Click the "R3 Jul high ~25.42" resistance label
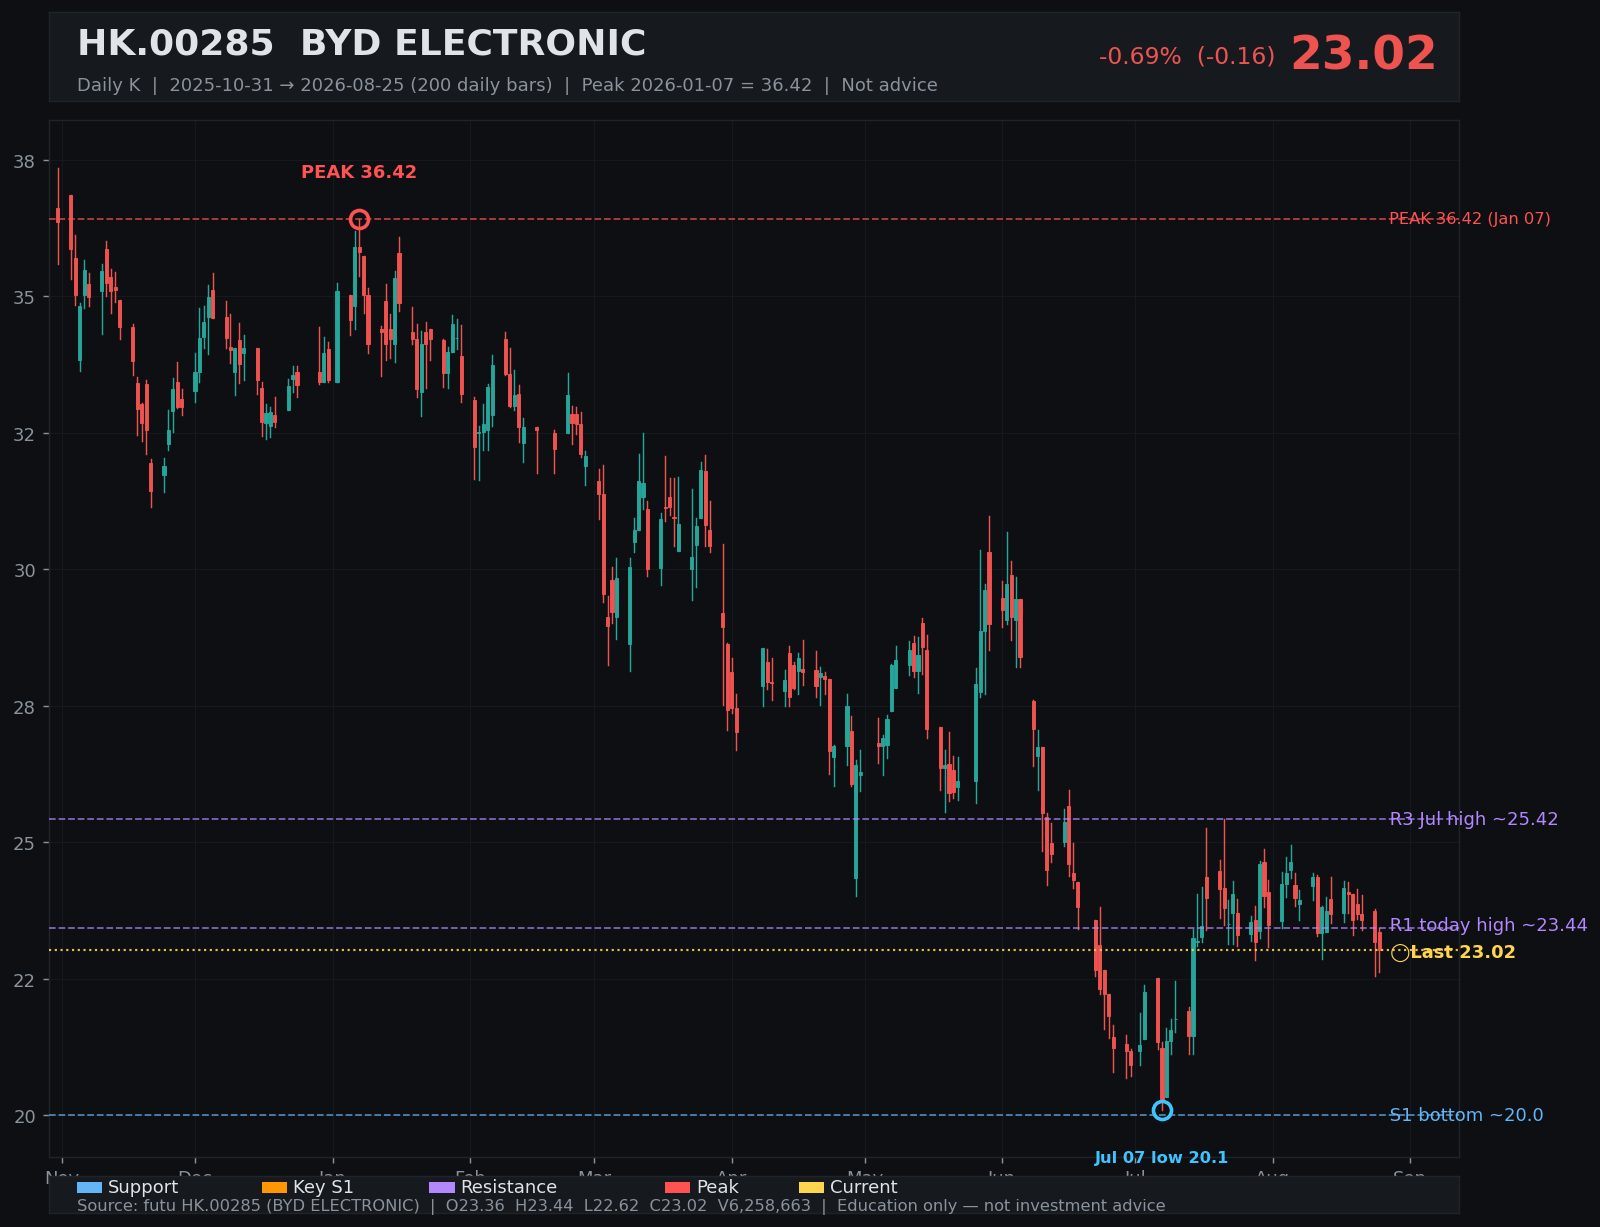Screen dimensions: 1600x1227 point(1474,819)
